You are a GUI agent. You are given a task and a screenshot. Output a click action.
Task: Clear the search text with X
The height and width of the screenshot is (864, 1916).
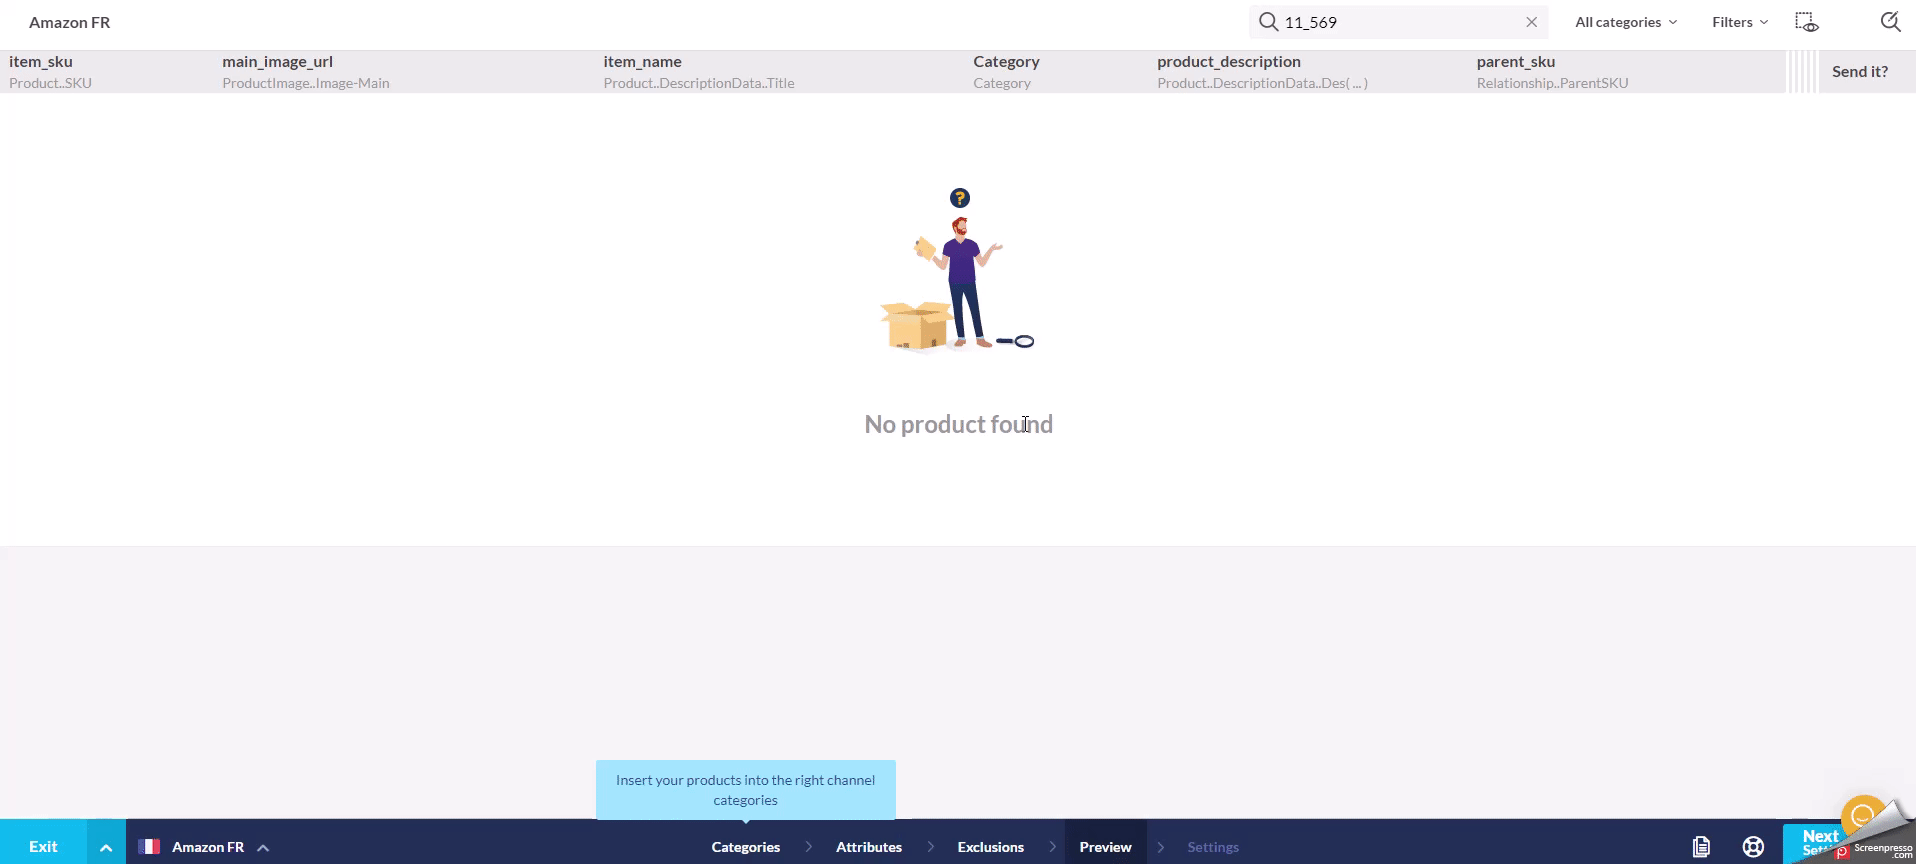click(x=1531, y=22)
